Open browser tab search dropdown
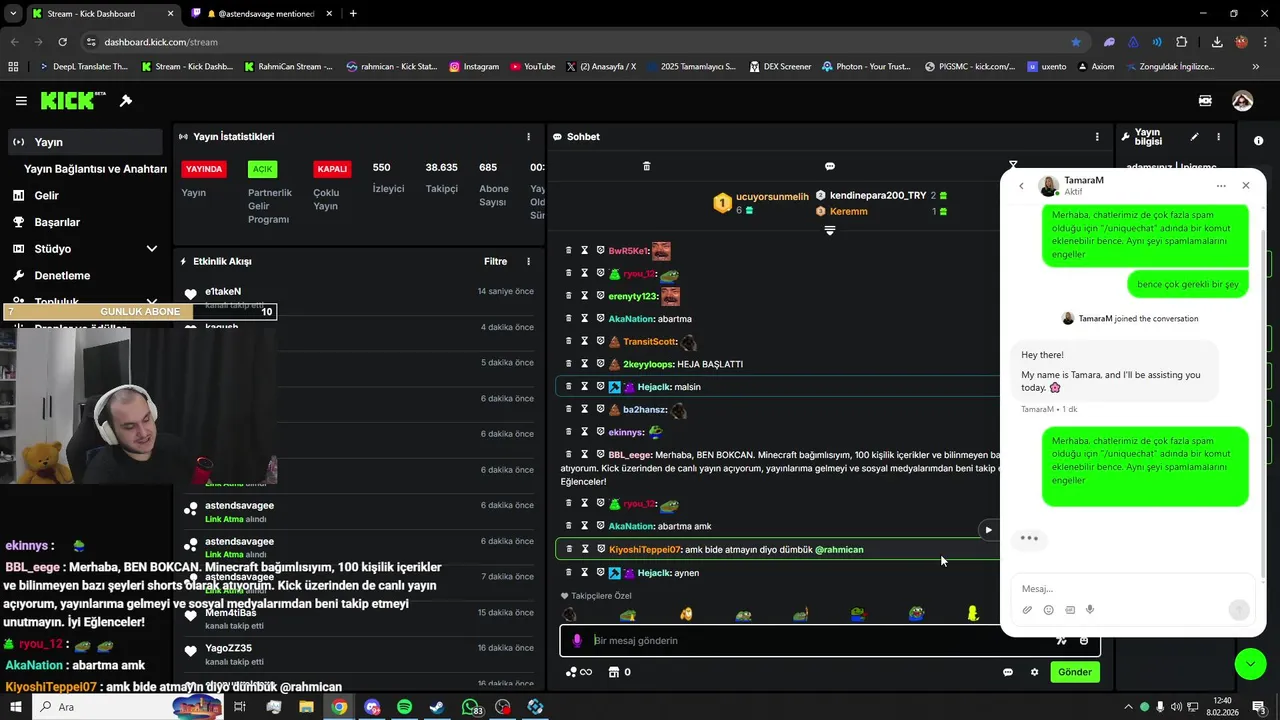 point(13,14)
